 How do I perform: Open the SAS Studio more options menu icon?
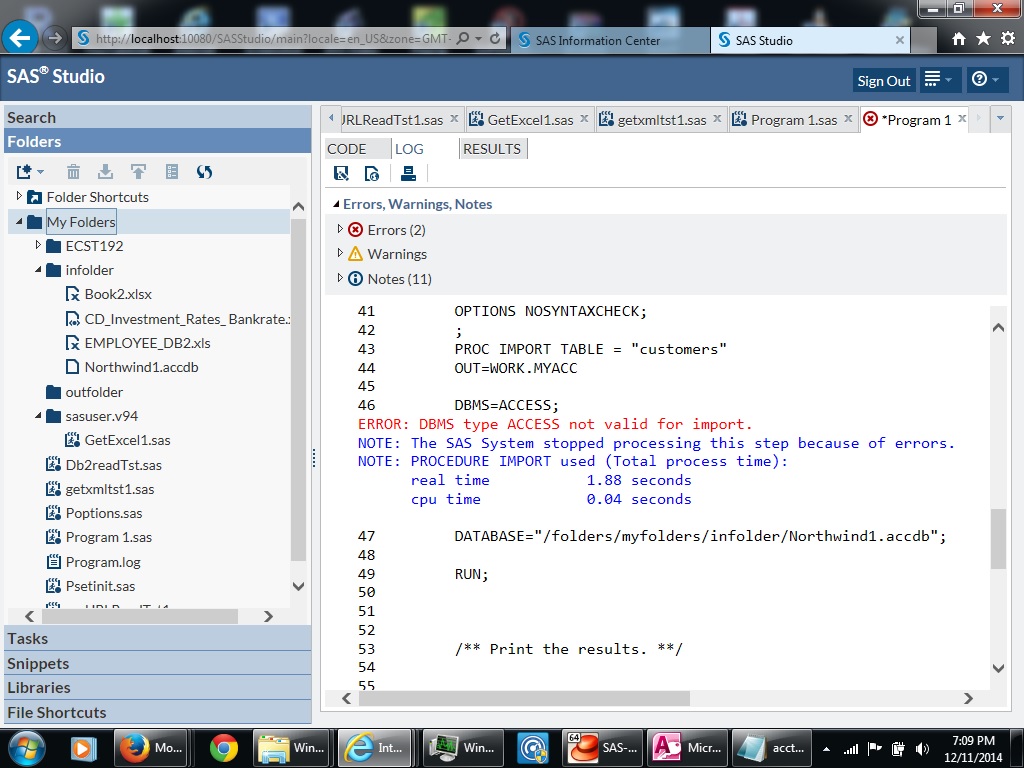pos(938,80)
